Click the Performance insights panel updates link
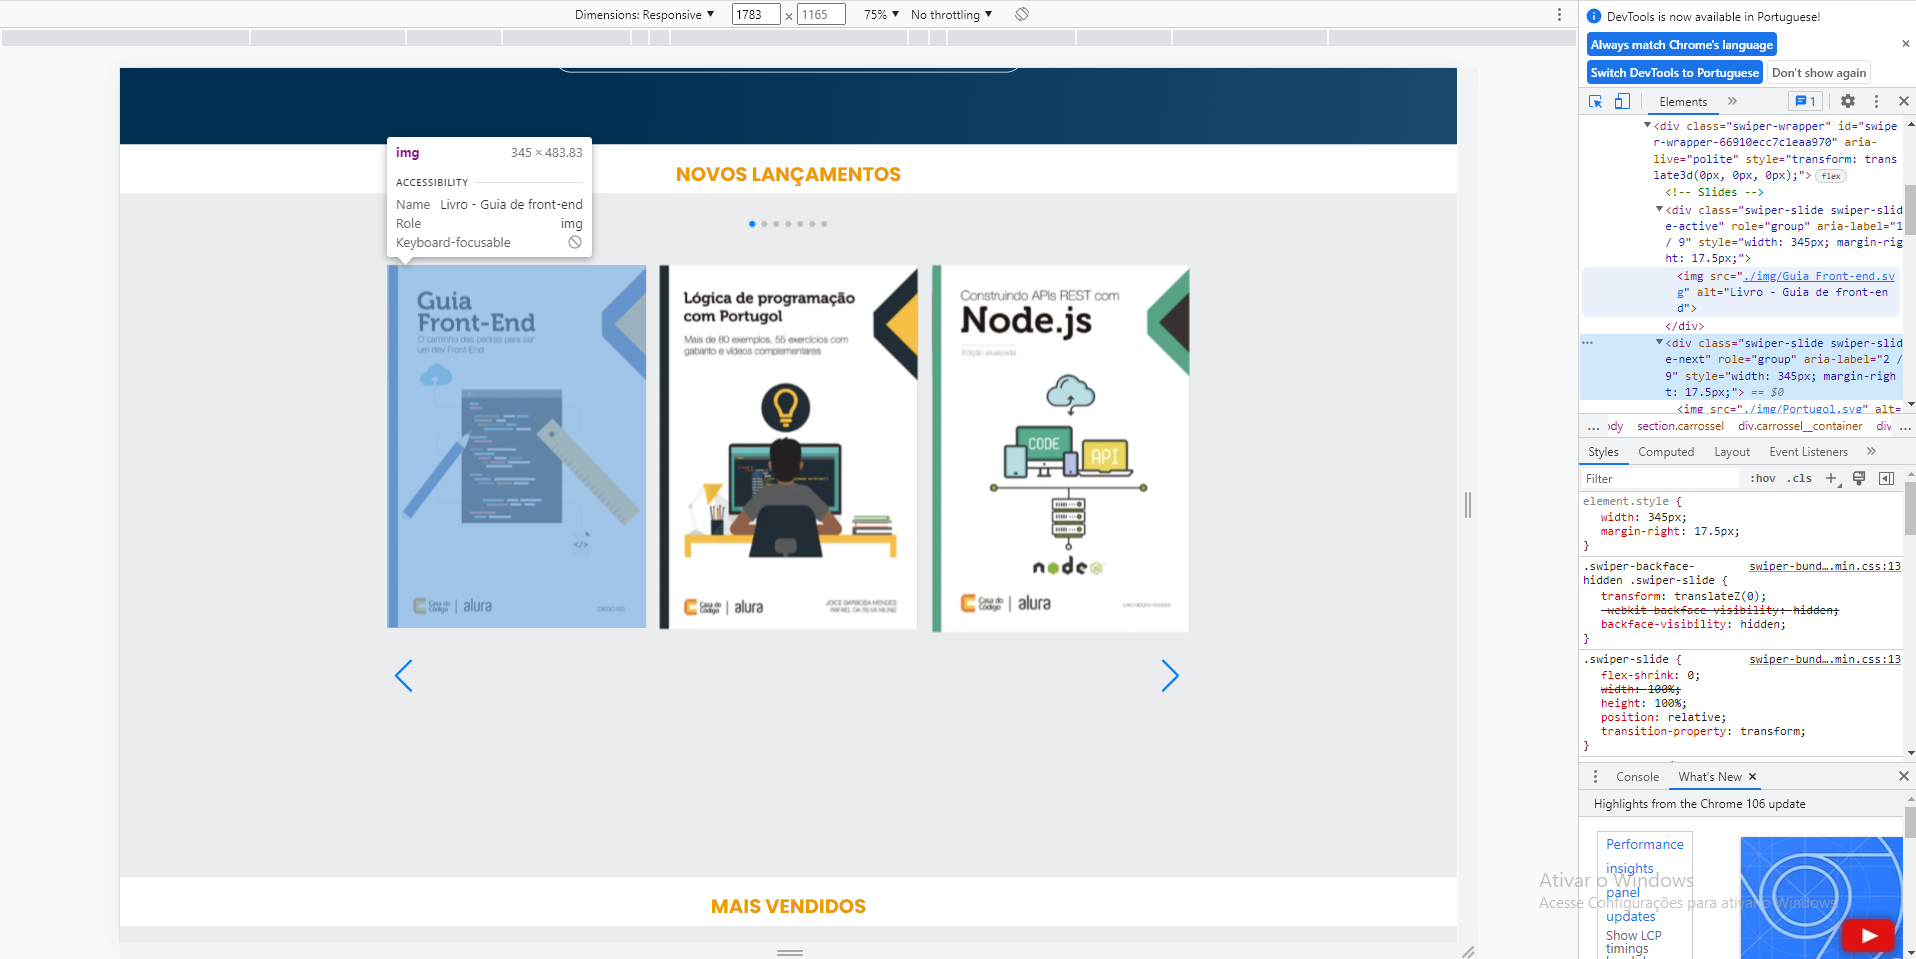Viewport: 1916px width, 959px height. [x=1644, y=880]
